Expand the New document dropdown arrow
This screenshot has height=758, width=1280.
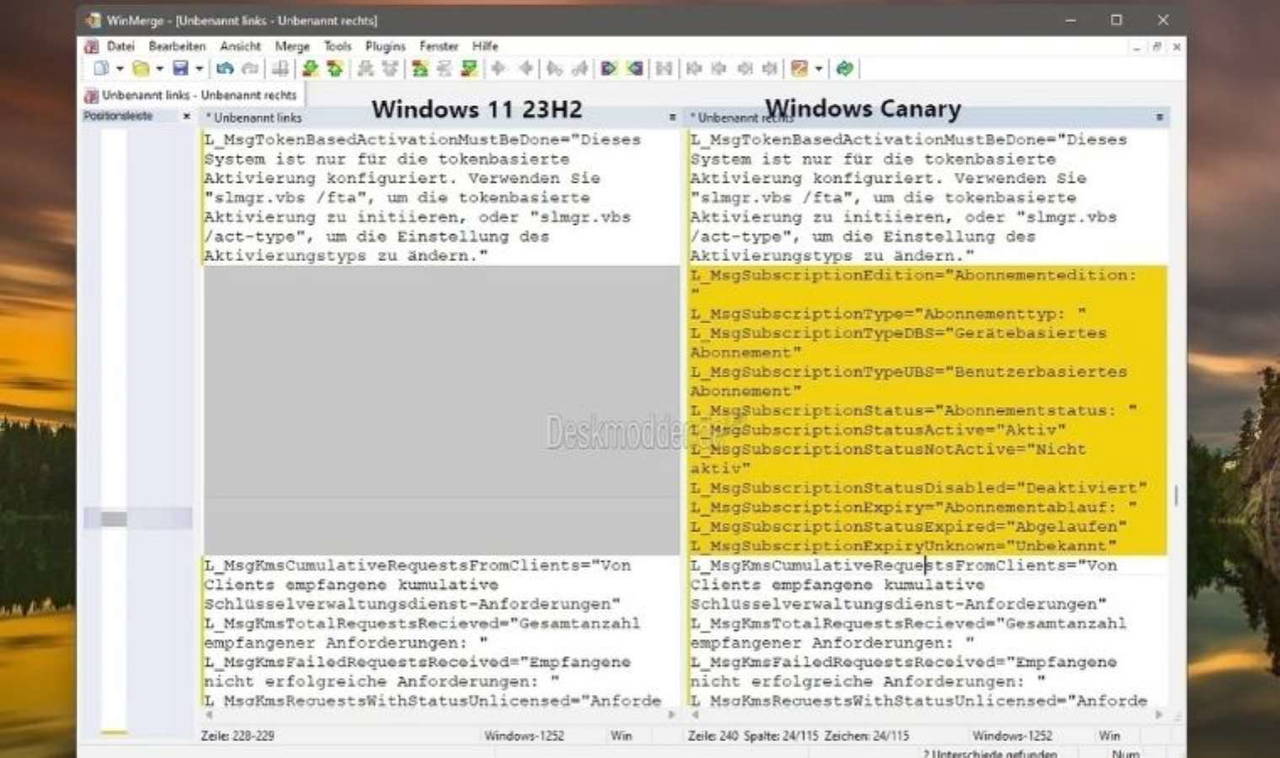tap(120, 69)
